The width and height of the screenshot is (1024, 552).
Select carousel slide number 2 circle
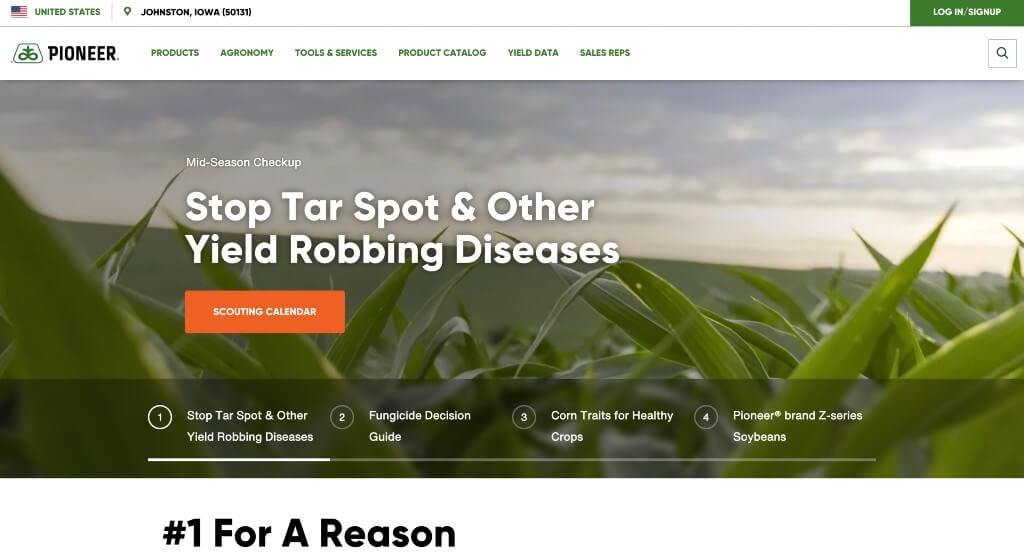pos(342,417)
